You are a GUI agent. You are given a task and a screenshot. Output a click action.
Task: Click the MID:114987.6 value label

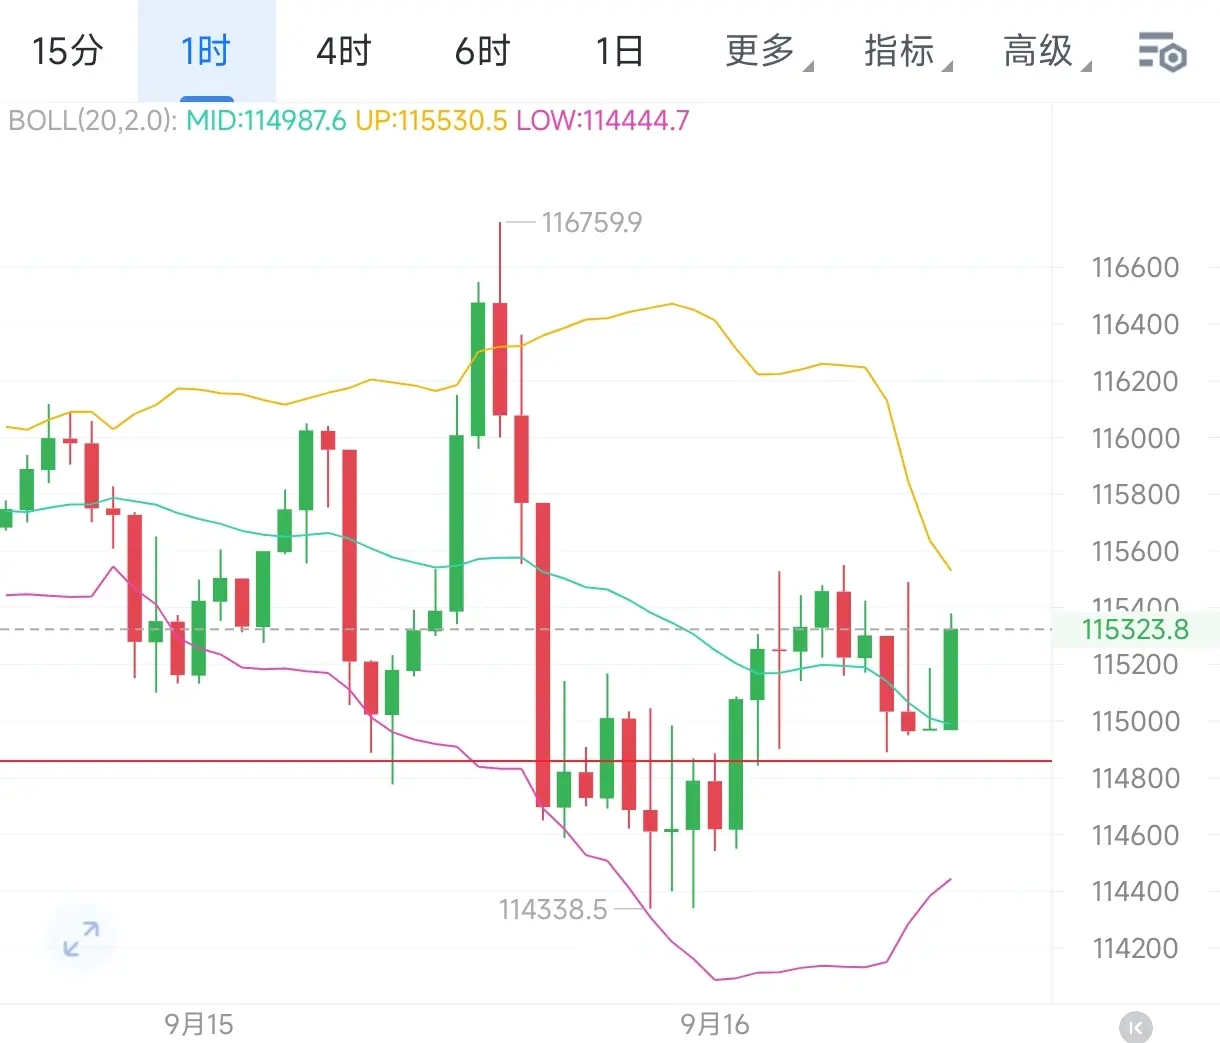tap(266, 121)
